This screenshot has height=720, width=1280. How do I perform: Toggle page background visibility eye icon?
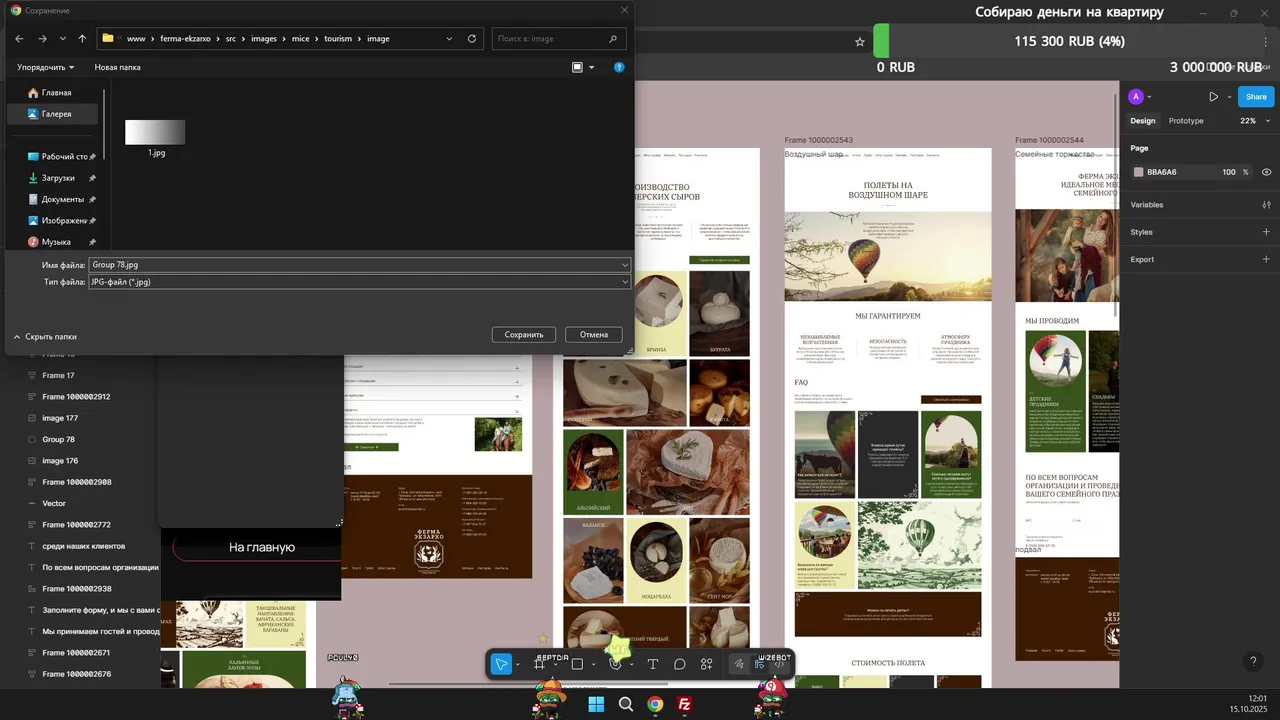[1266, 172]
